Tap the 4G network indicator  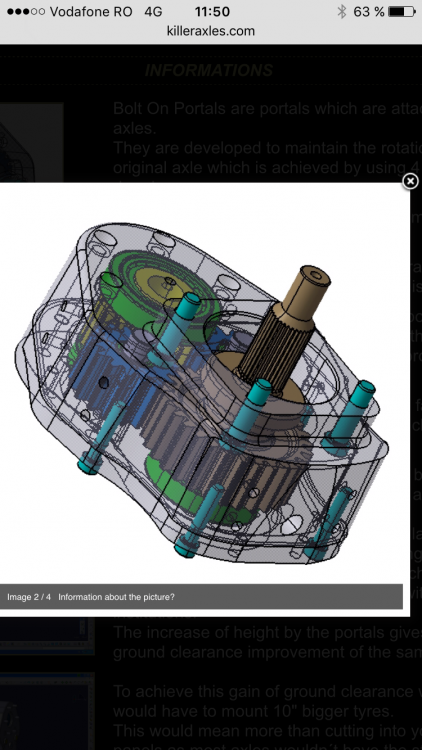click(x=154, y=11)
